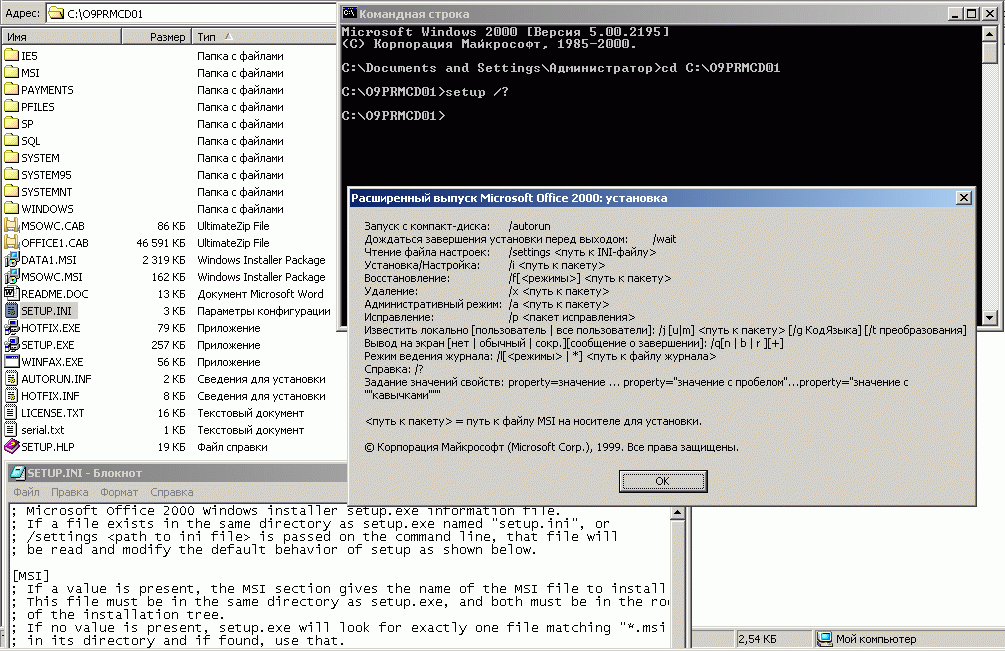The width and height of the screenshot is (1005, 651).
Task: Click command prompt scrollbar down arrow
Action: [x=990, y=317]
